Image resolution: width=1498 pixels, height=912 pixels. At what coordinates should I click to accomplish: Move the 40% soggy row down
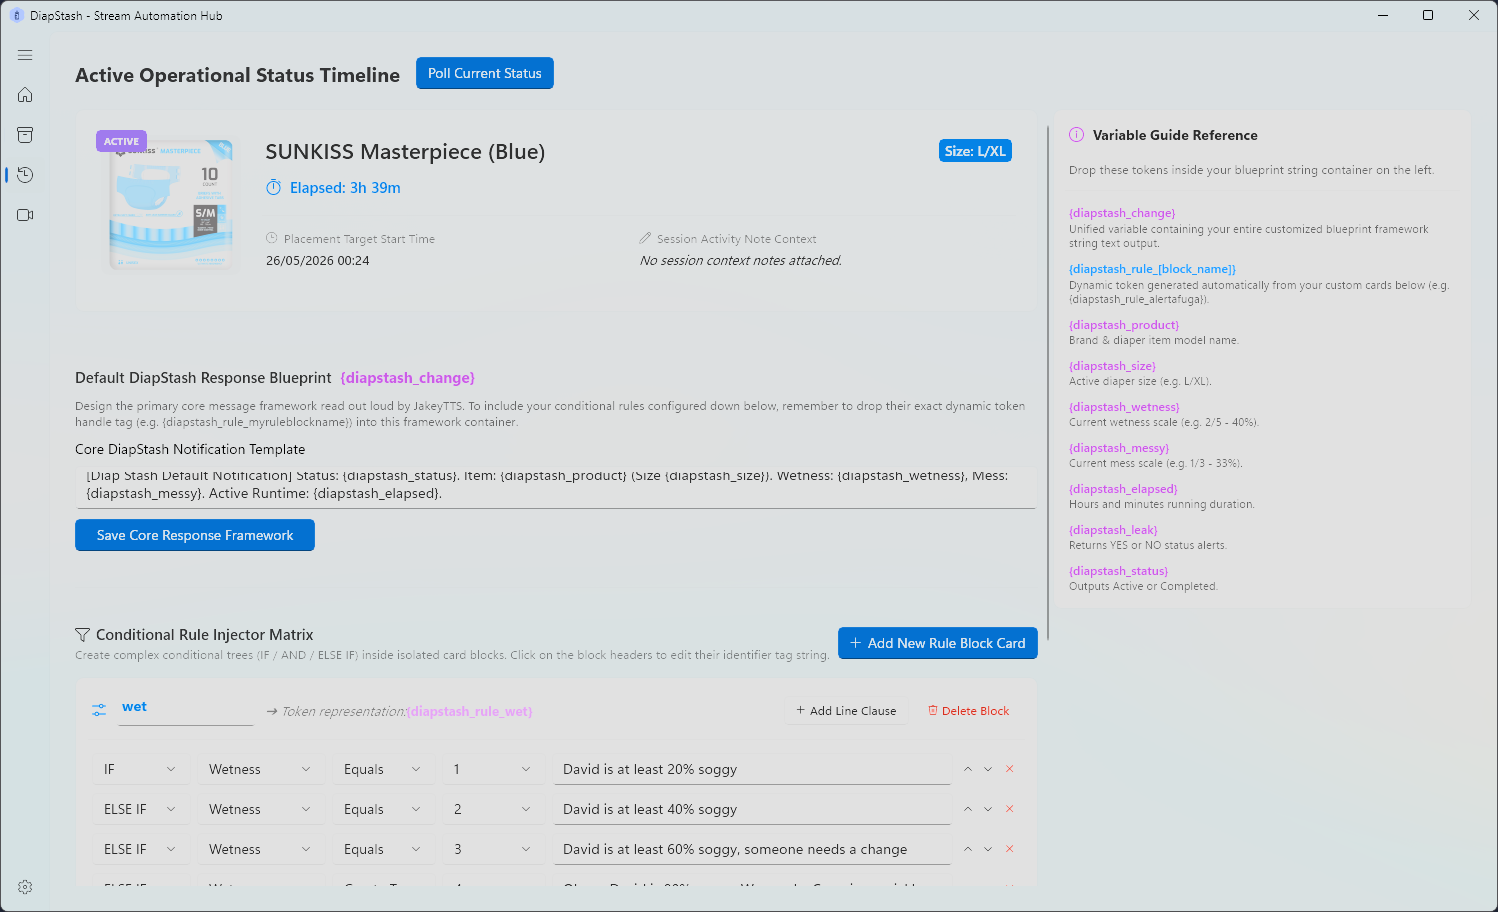(988, 809)
